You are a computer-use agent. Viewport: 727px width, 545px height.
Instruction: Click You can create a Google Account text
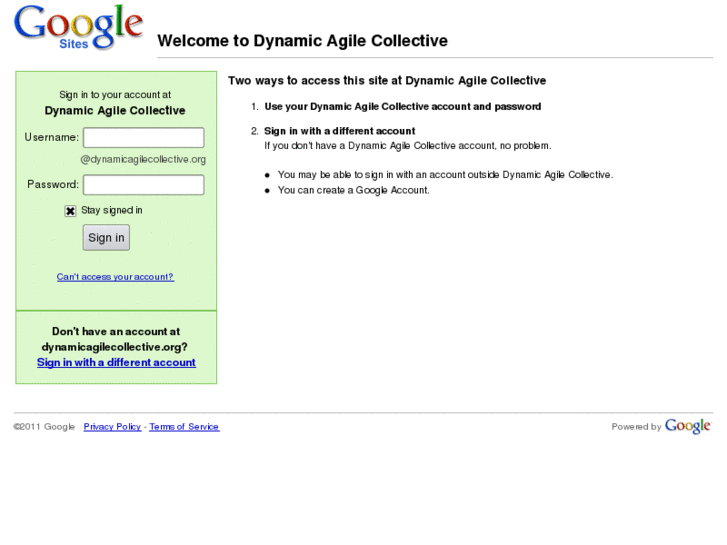click(x=353, y=190)
